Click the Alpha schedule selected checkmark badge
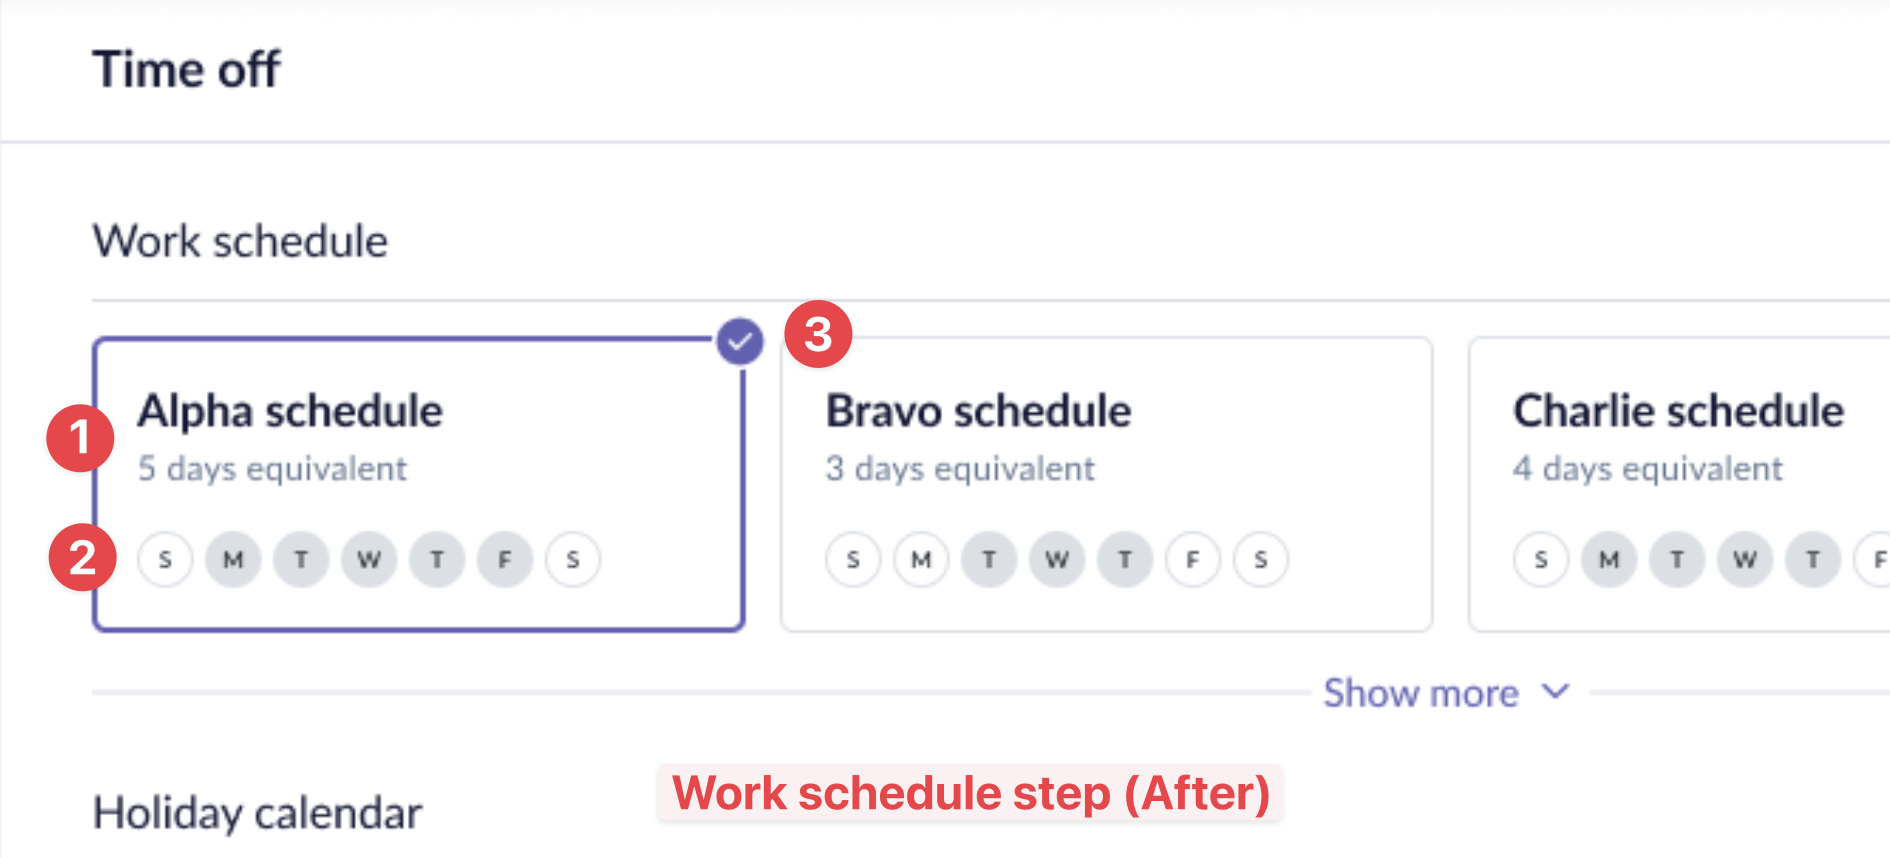Image resolution: width=1890 pixels, height=858 pixels. (740, 342)
